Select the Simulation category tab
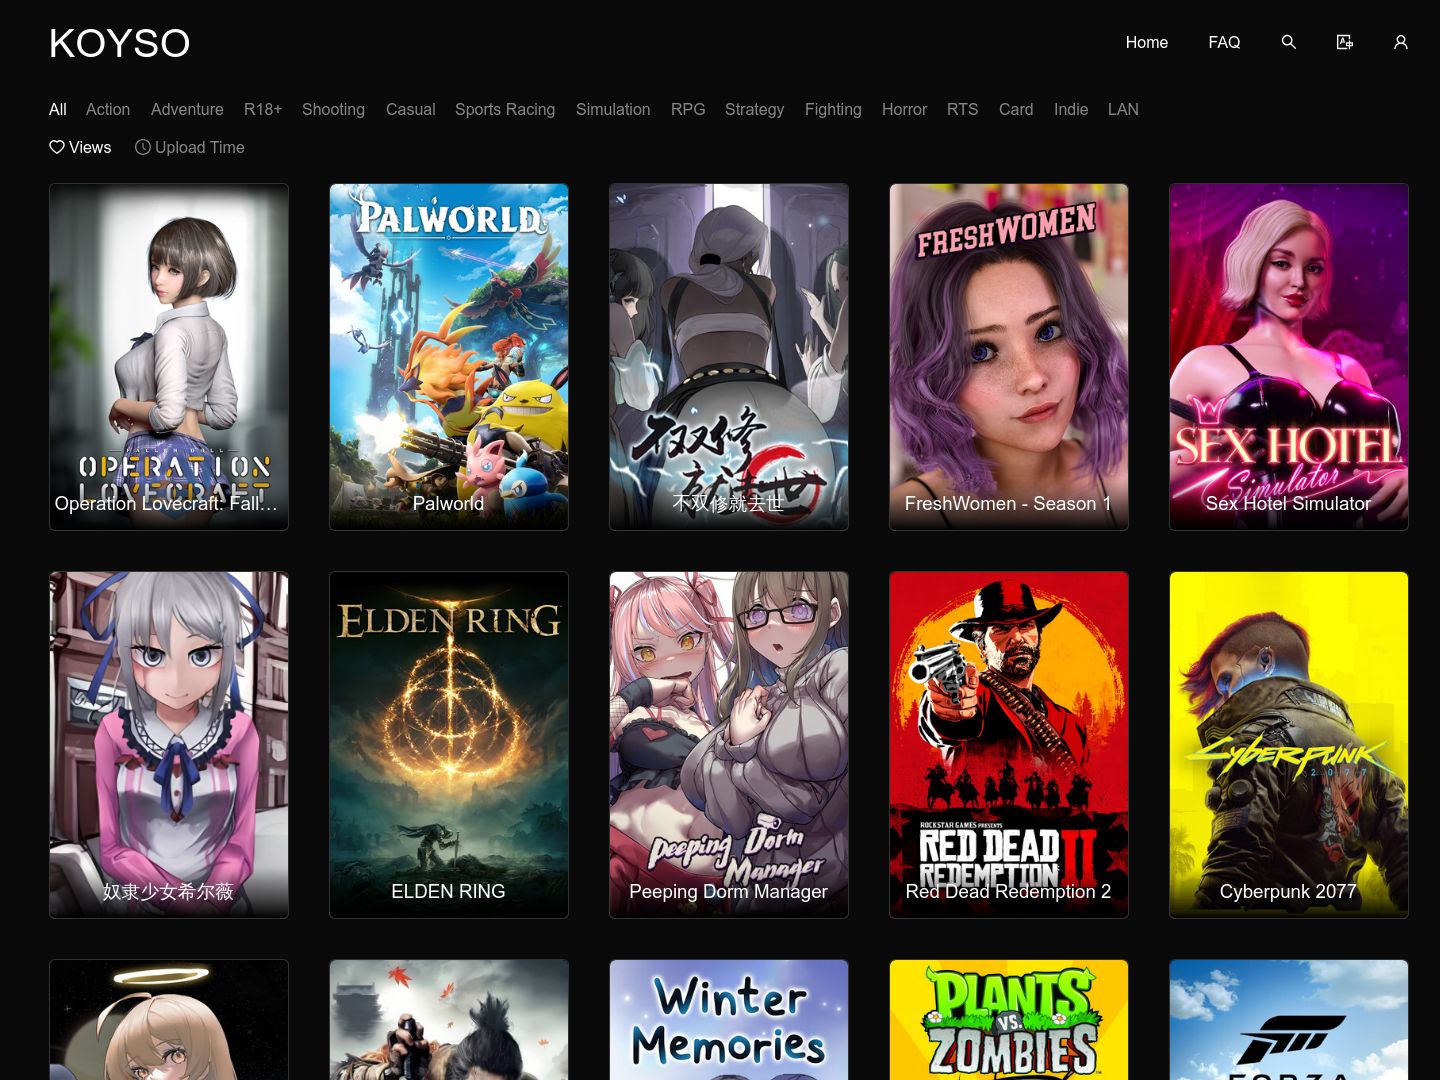The image size is (1440, 1080). point(613,109)
